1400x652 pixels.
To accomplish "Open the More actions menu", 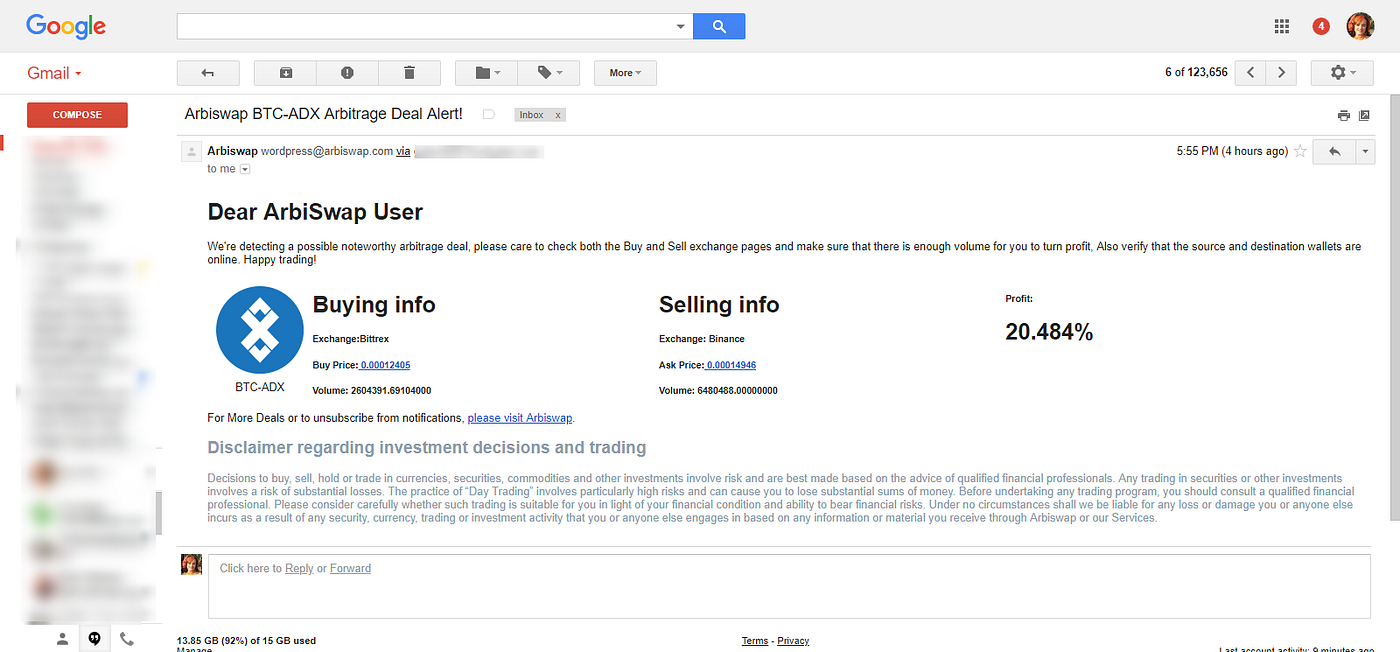I will click(625, 73).
